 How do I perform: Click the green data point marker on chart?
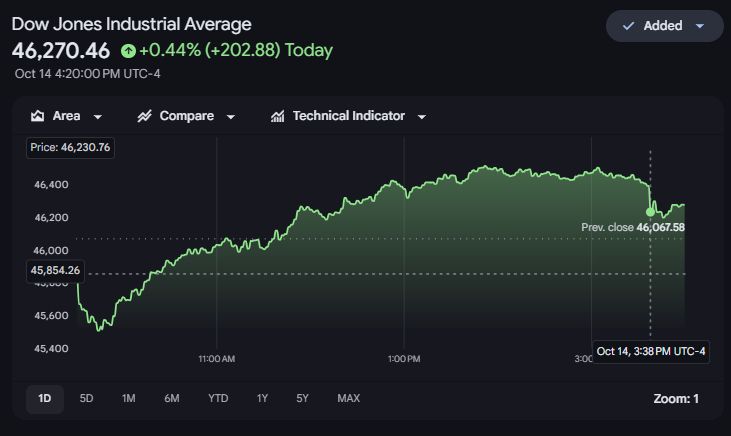tap(650, 212)
